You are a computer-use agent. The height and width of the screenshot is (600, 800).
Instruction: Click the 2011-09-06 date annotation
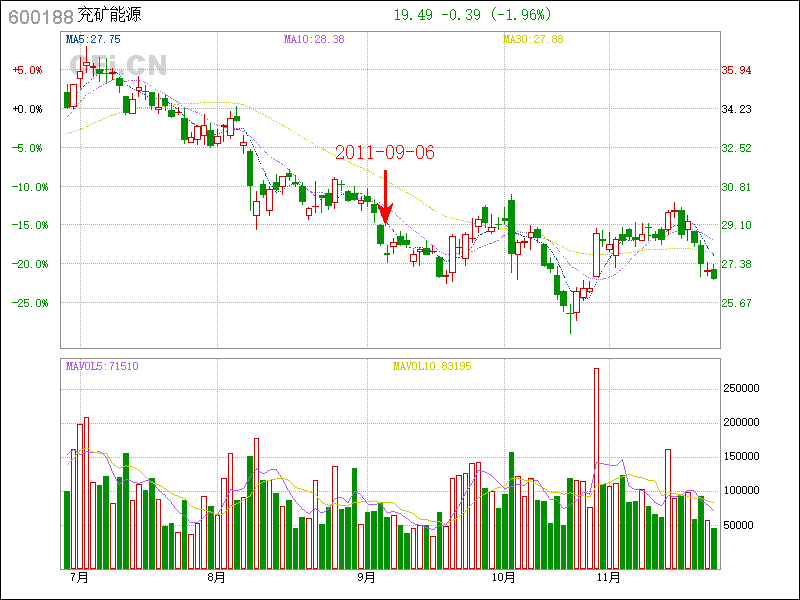385,153
